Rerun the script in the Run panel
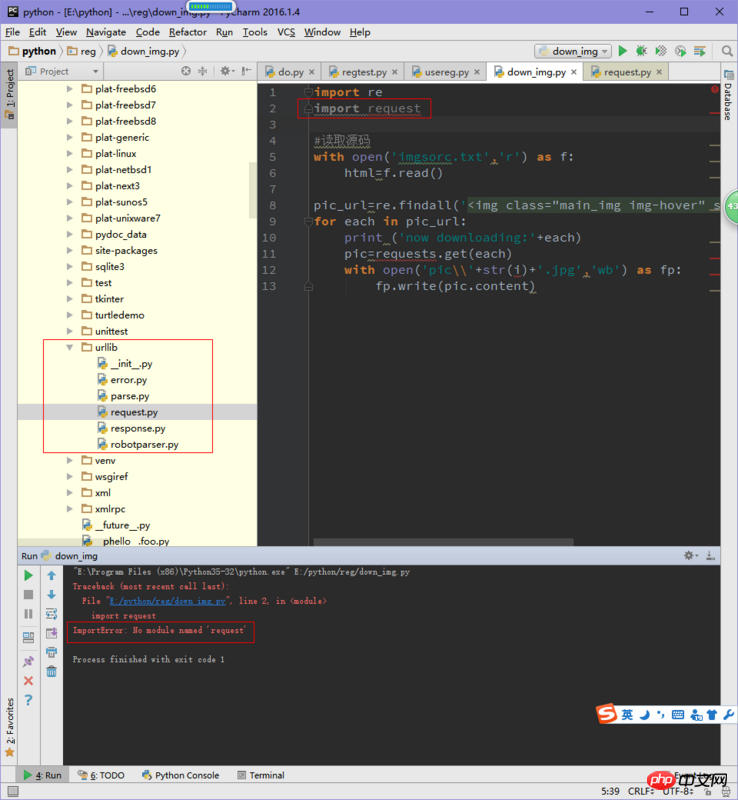 pos(28,575)
